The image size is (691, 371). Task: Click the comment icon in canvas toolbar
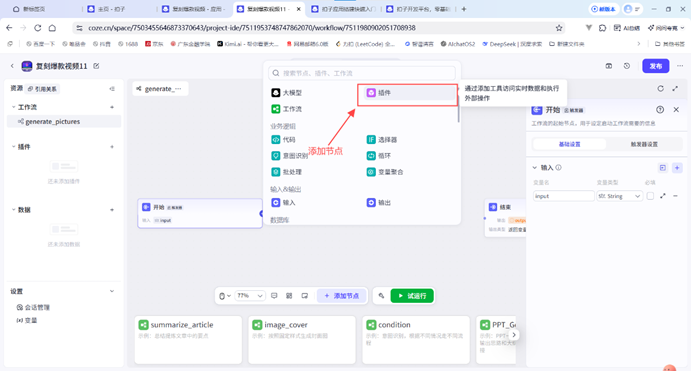274,296
